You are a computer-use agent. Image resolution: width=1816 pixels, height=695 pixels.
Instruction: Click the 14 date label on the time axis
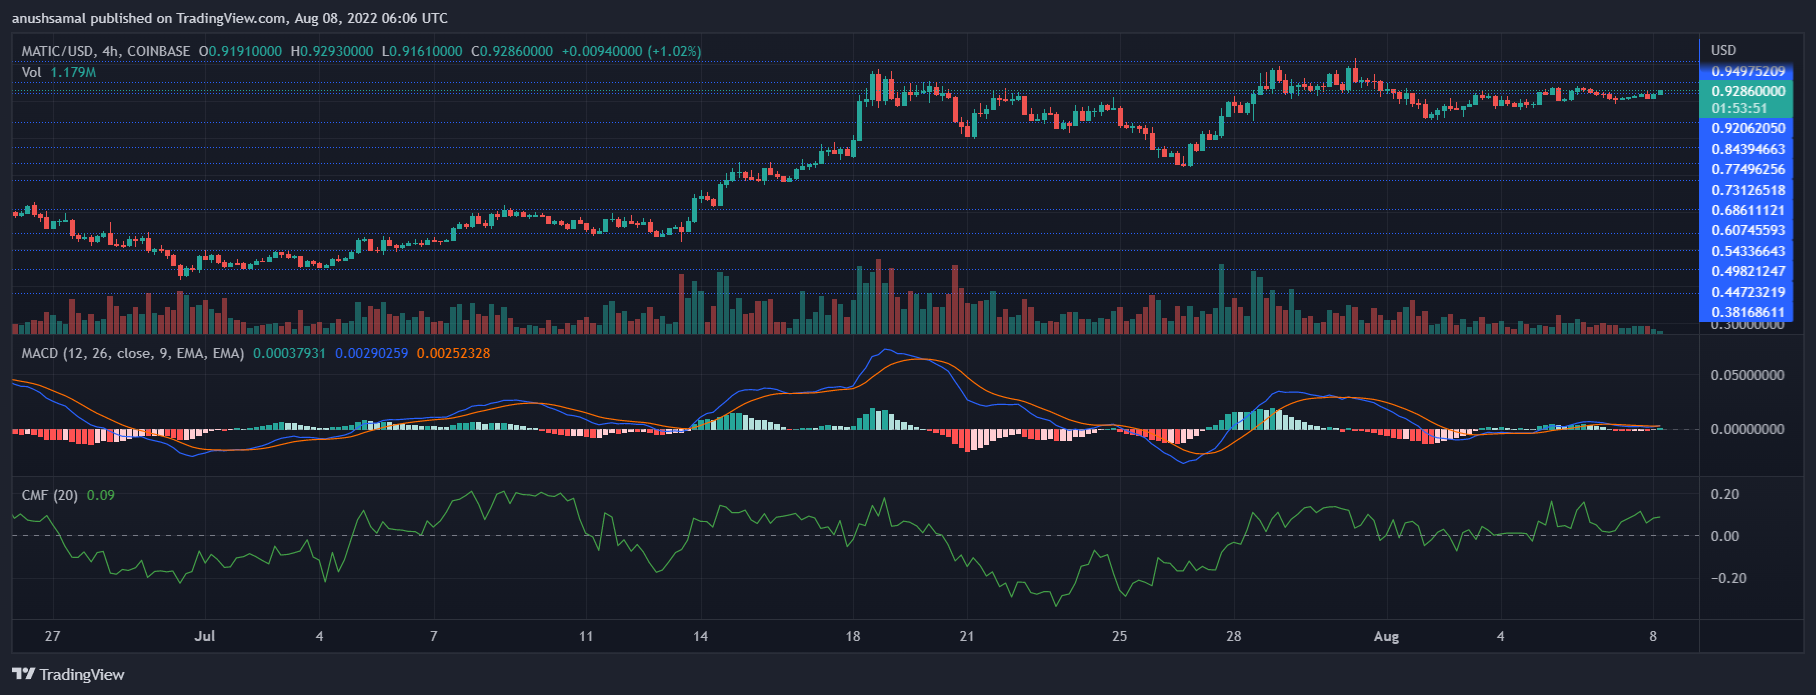pos(701,636)
